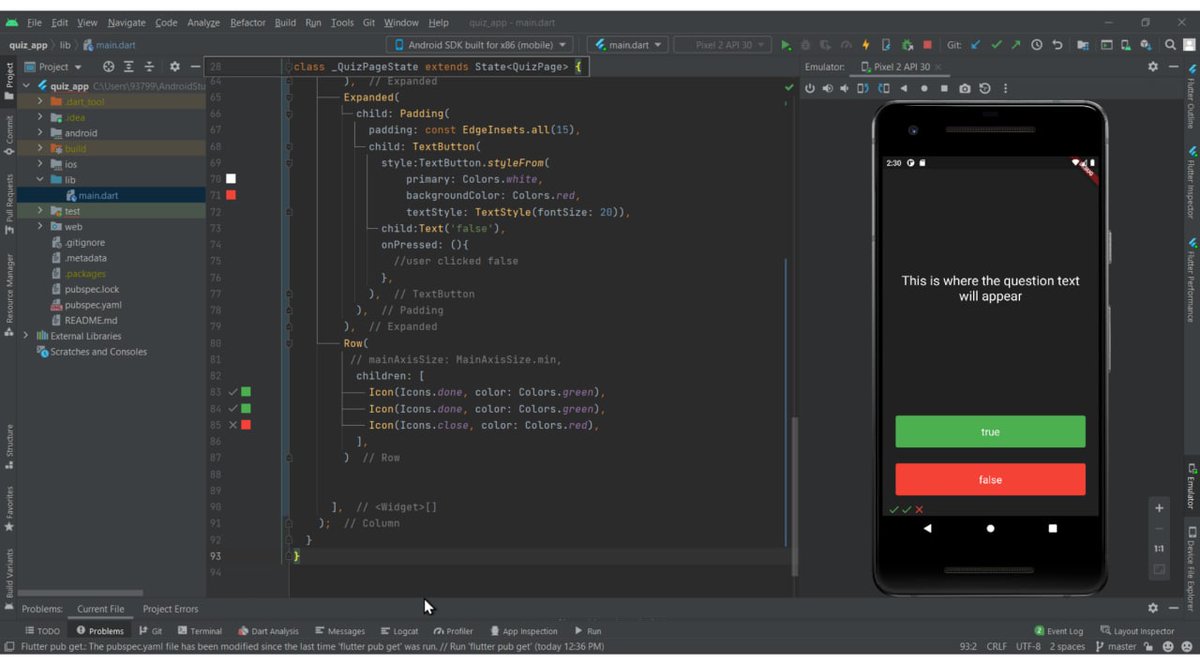
Task: Open main.dart run configuration dropdown
Action: coord(628,45)
